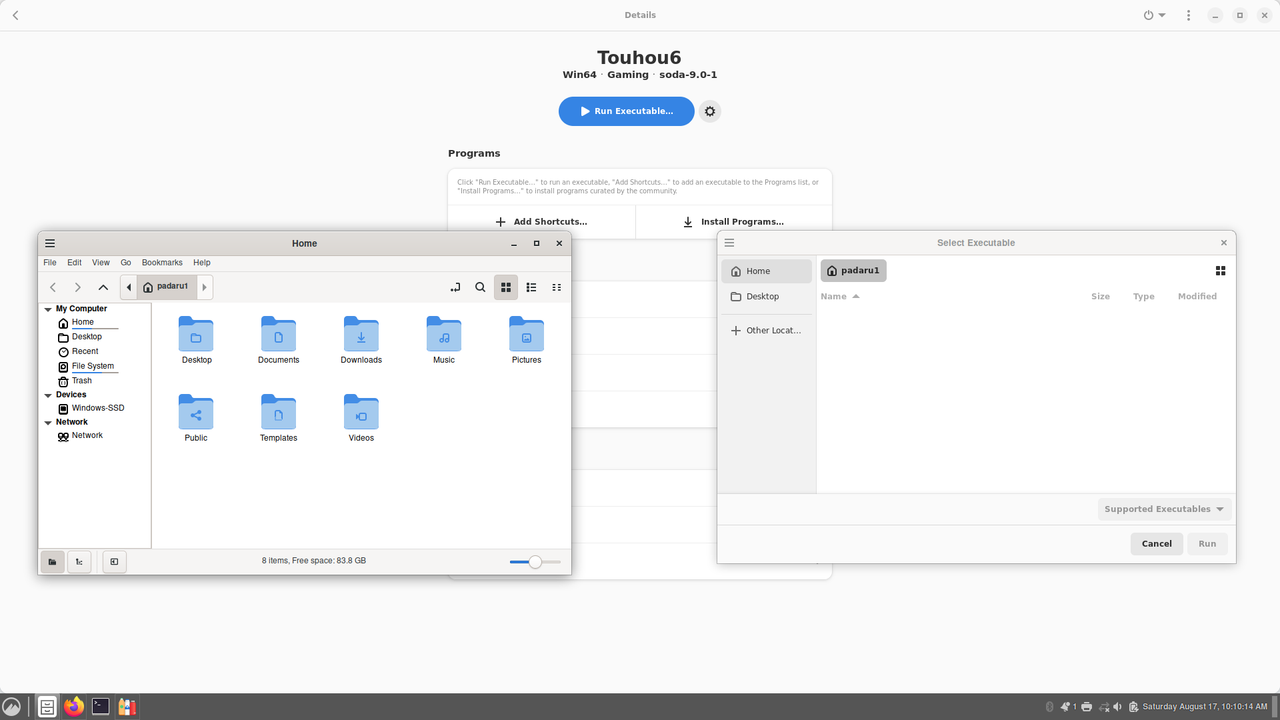
Task: Hide the sidebar using status bar button
Action: pyautogui.click(x=114, y=562)
